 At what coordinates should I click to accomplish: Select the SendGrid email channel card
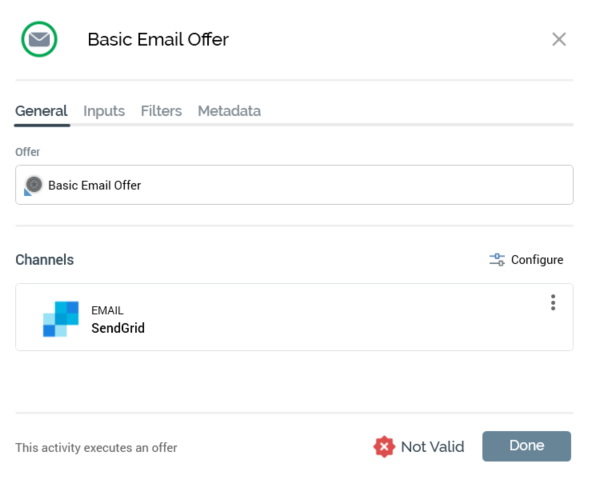coord(294,317)
